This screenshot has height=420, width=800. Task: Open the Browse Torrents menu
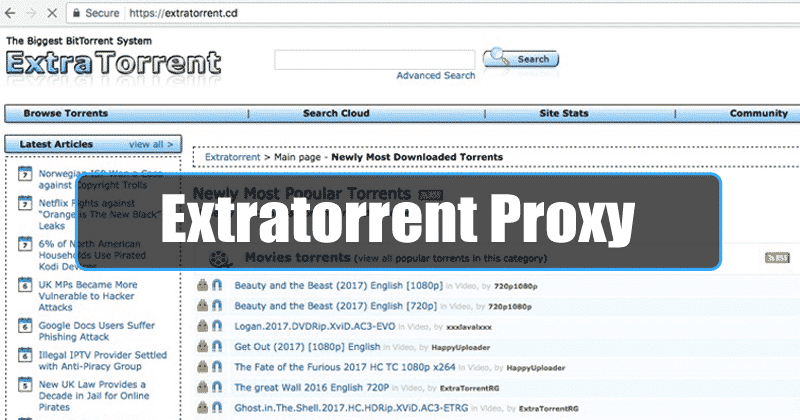(65, 114)
